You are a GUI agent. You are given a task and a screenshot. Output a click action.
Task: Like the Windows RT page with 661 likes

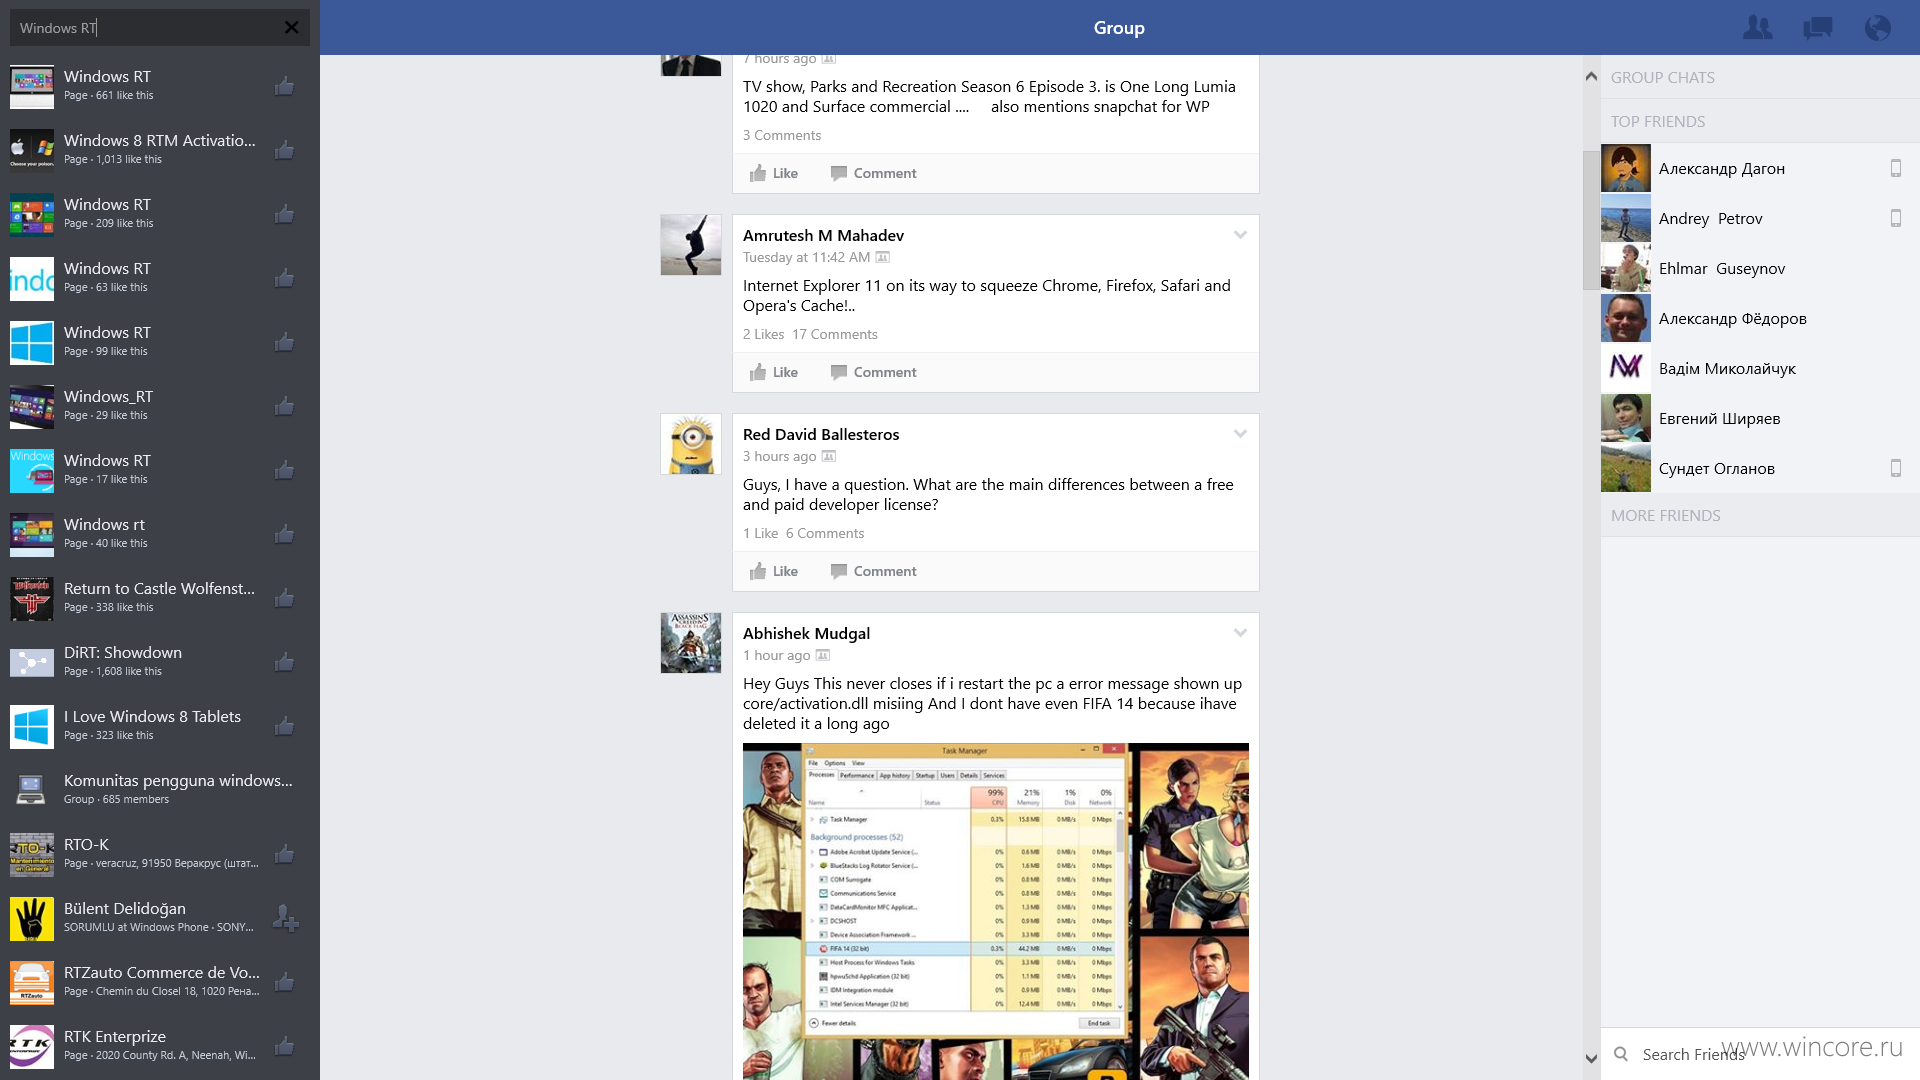[x=284, y=86]
